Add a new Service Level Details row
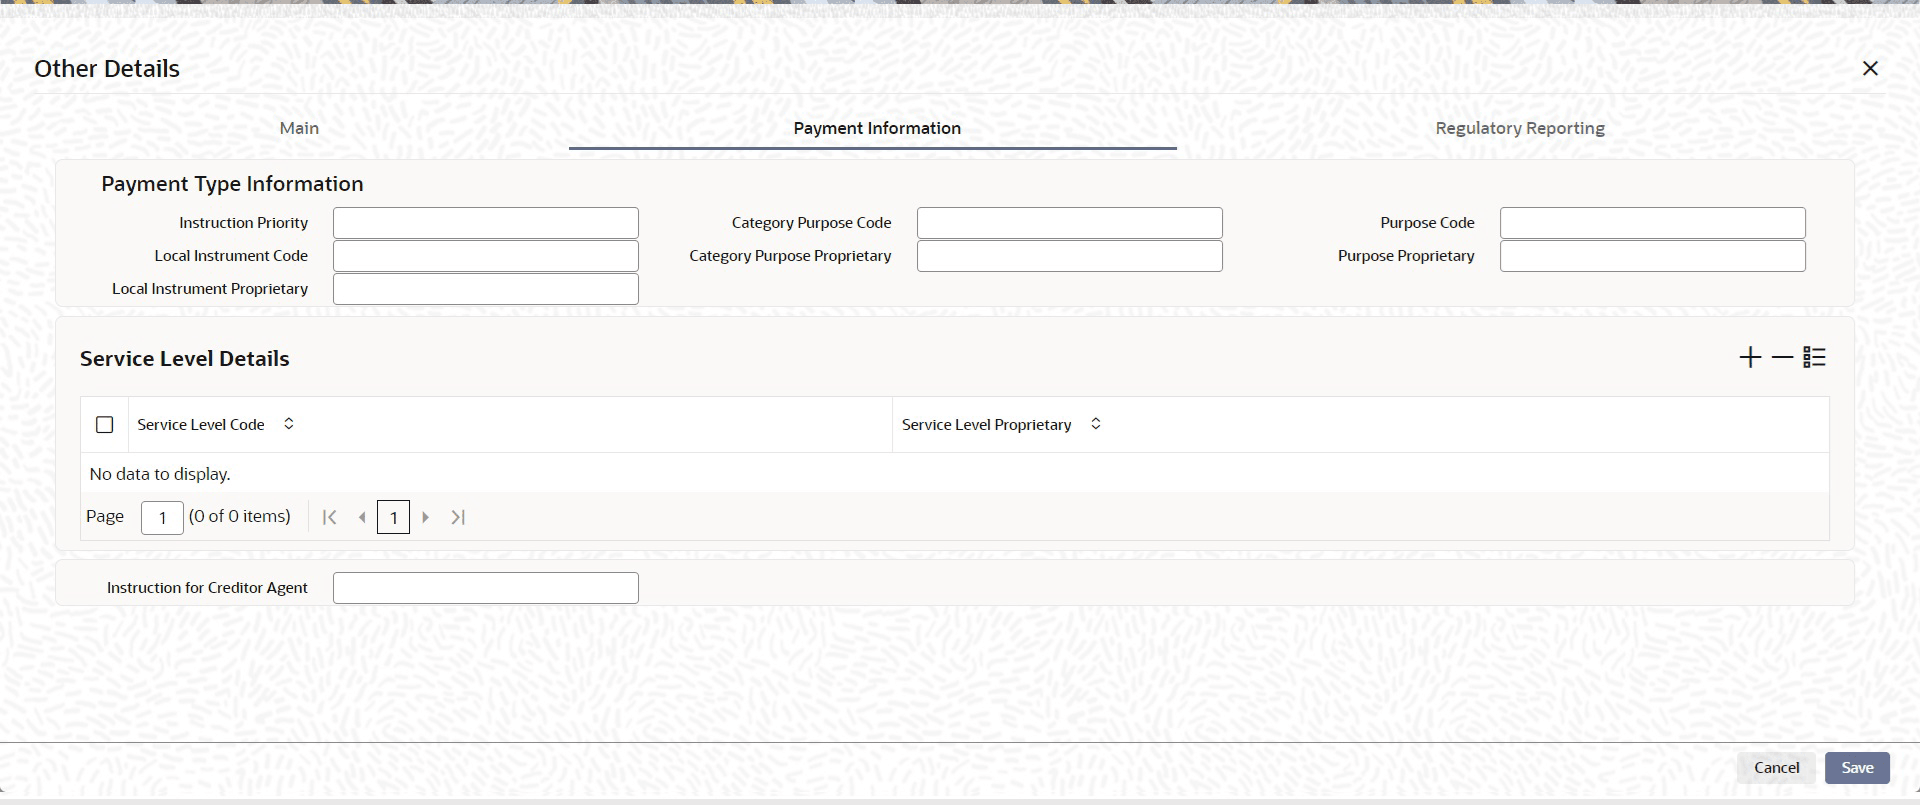This screenshot has height=805, width=1920. (1750, 358)
